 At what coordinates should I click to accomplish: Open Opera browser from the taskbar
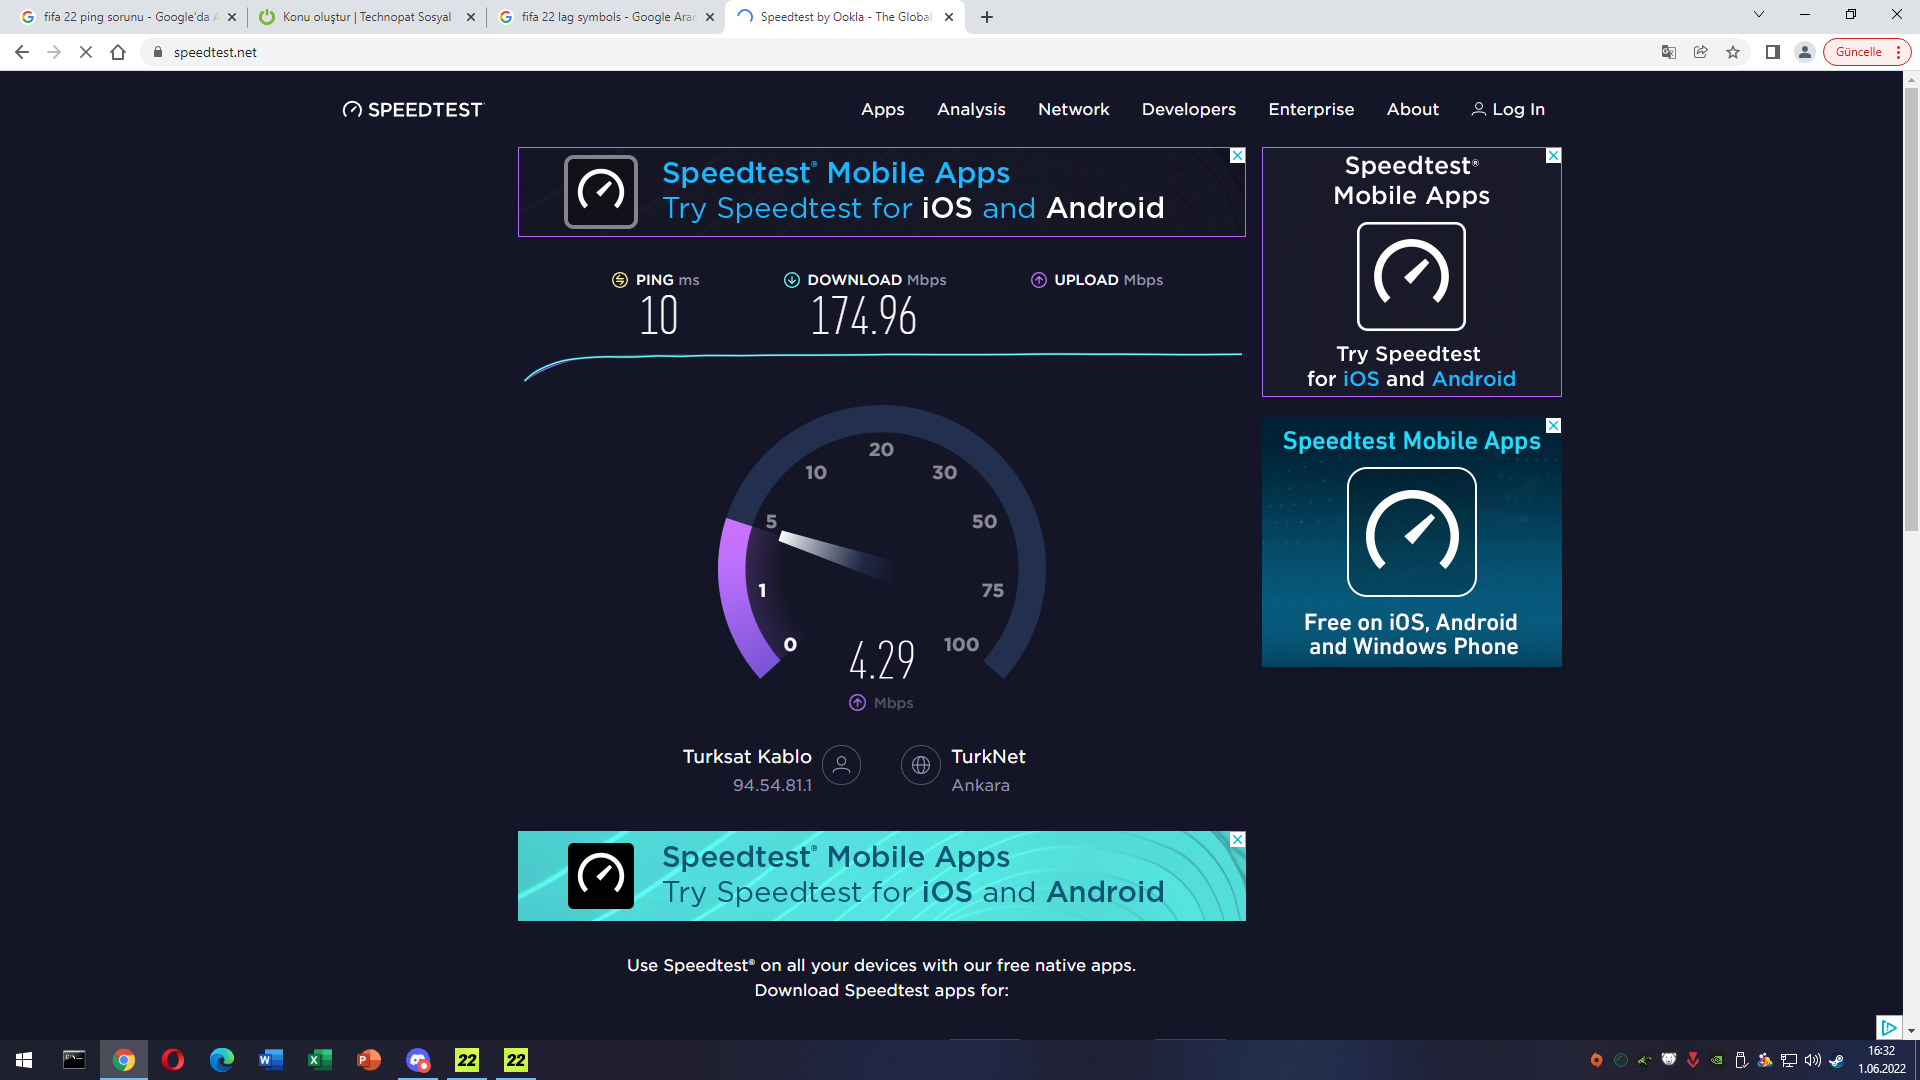tap(172, 1060)
